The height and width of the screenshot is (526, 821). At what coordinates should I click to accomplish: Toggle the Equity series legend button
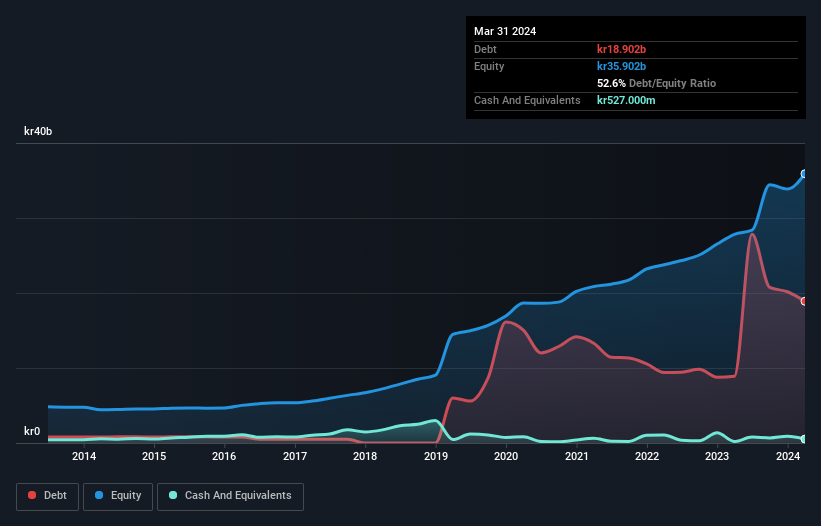[x=118, y=496]
